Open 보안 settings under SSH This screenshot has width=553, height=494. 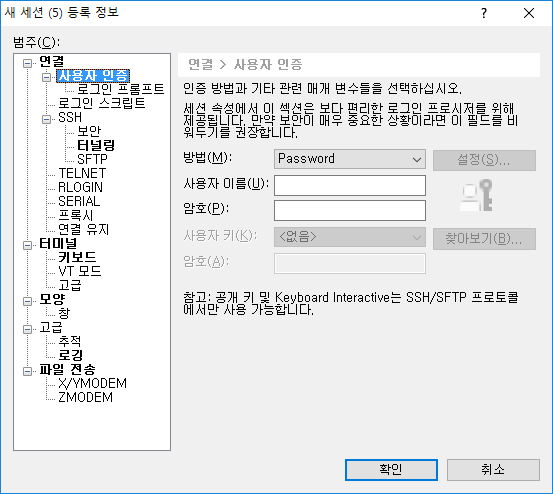[x=89, y=131]
